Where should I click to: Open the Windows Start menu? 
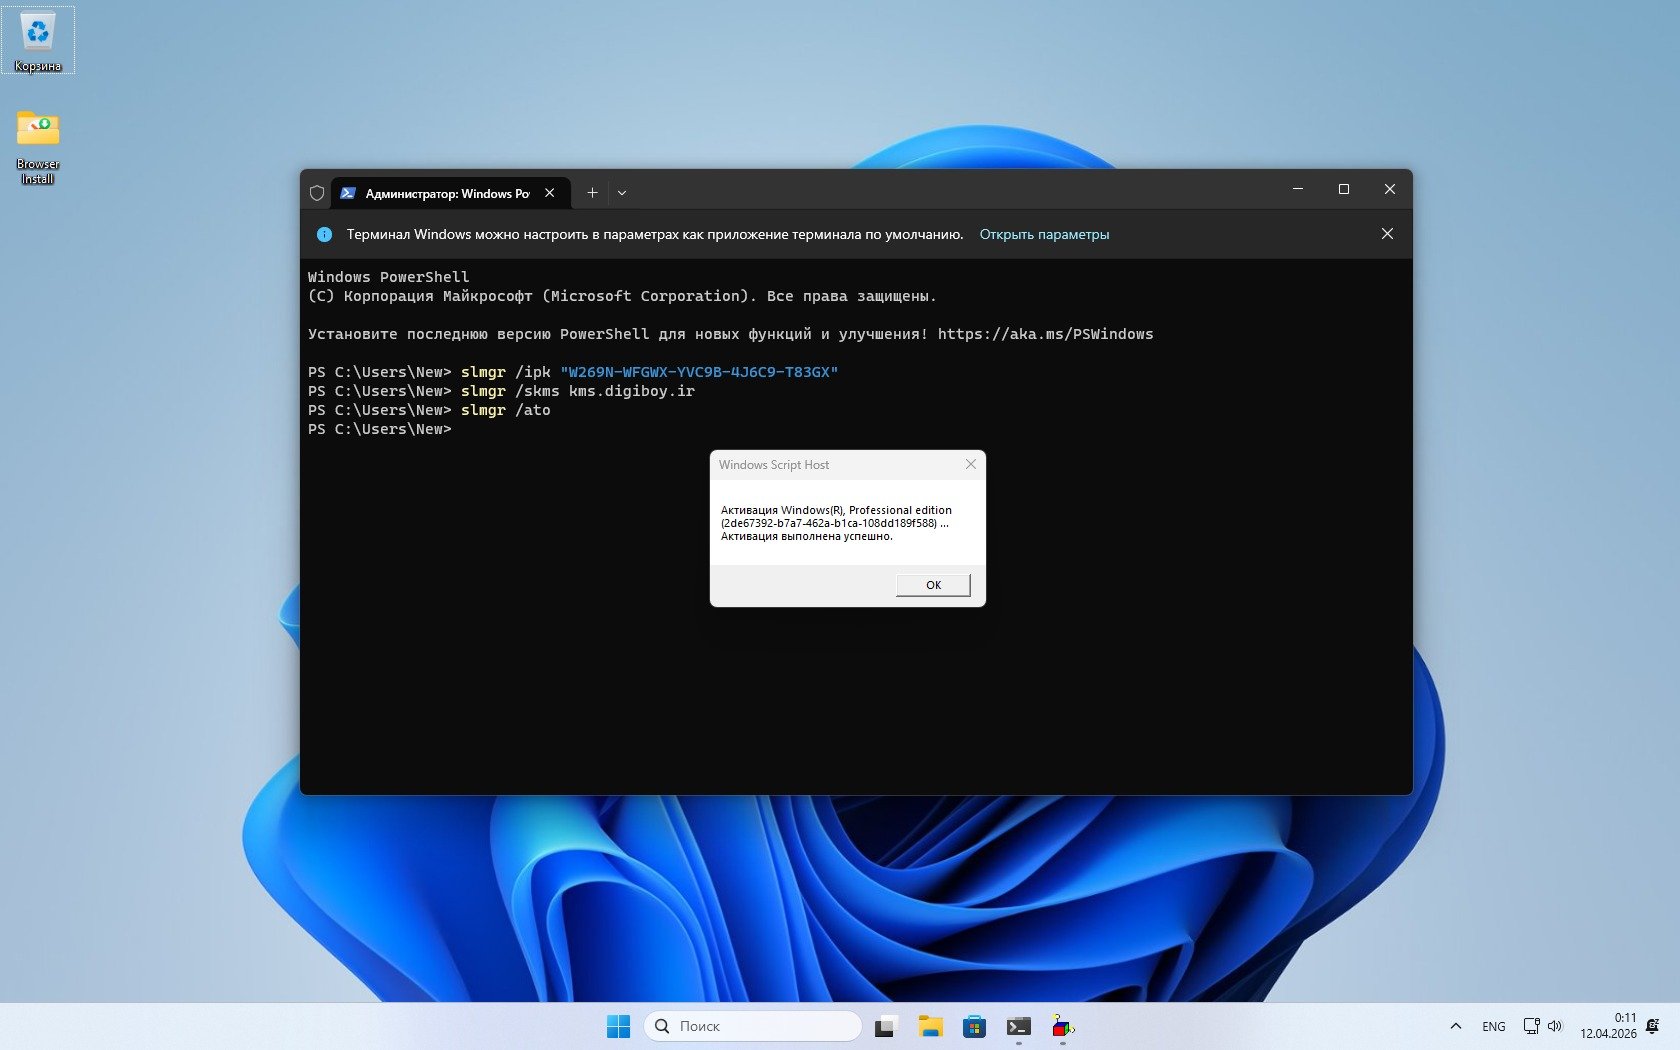[618, 1026]
